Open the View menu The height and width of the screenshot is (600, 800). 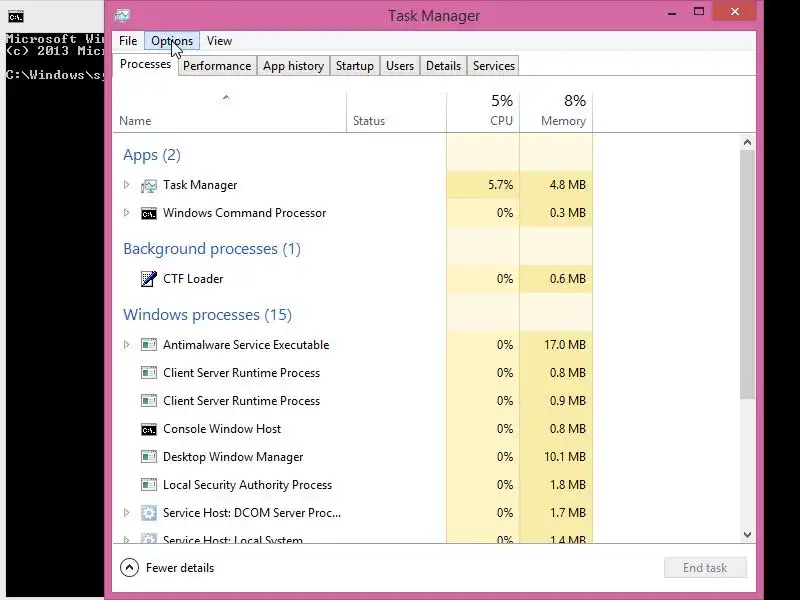point(219,41)
